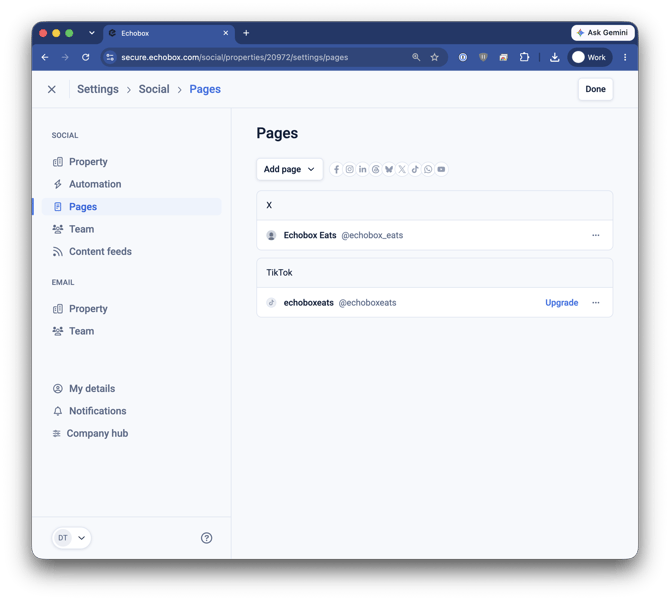The width and height of the screenshot is (670, 601).
Task: Open Social Team settings
Action: (73, 229)
